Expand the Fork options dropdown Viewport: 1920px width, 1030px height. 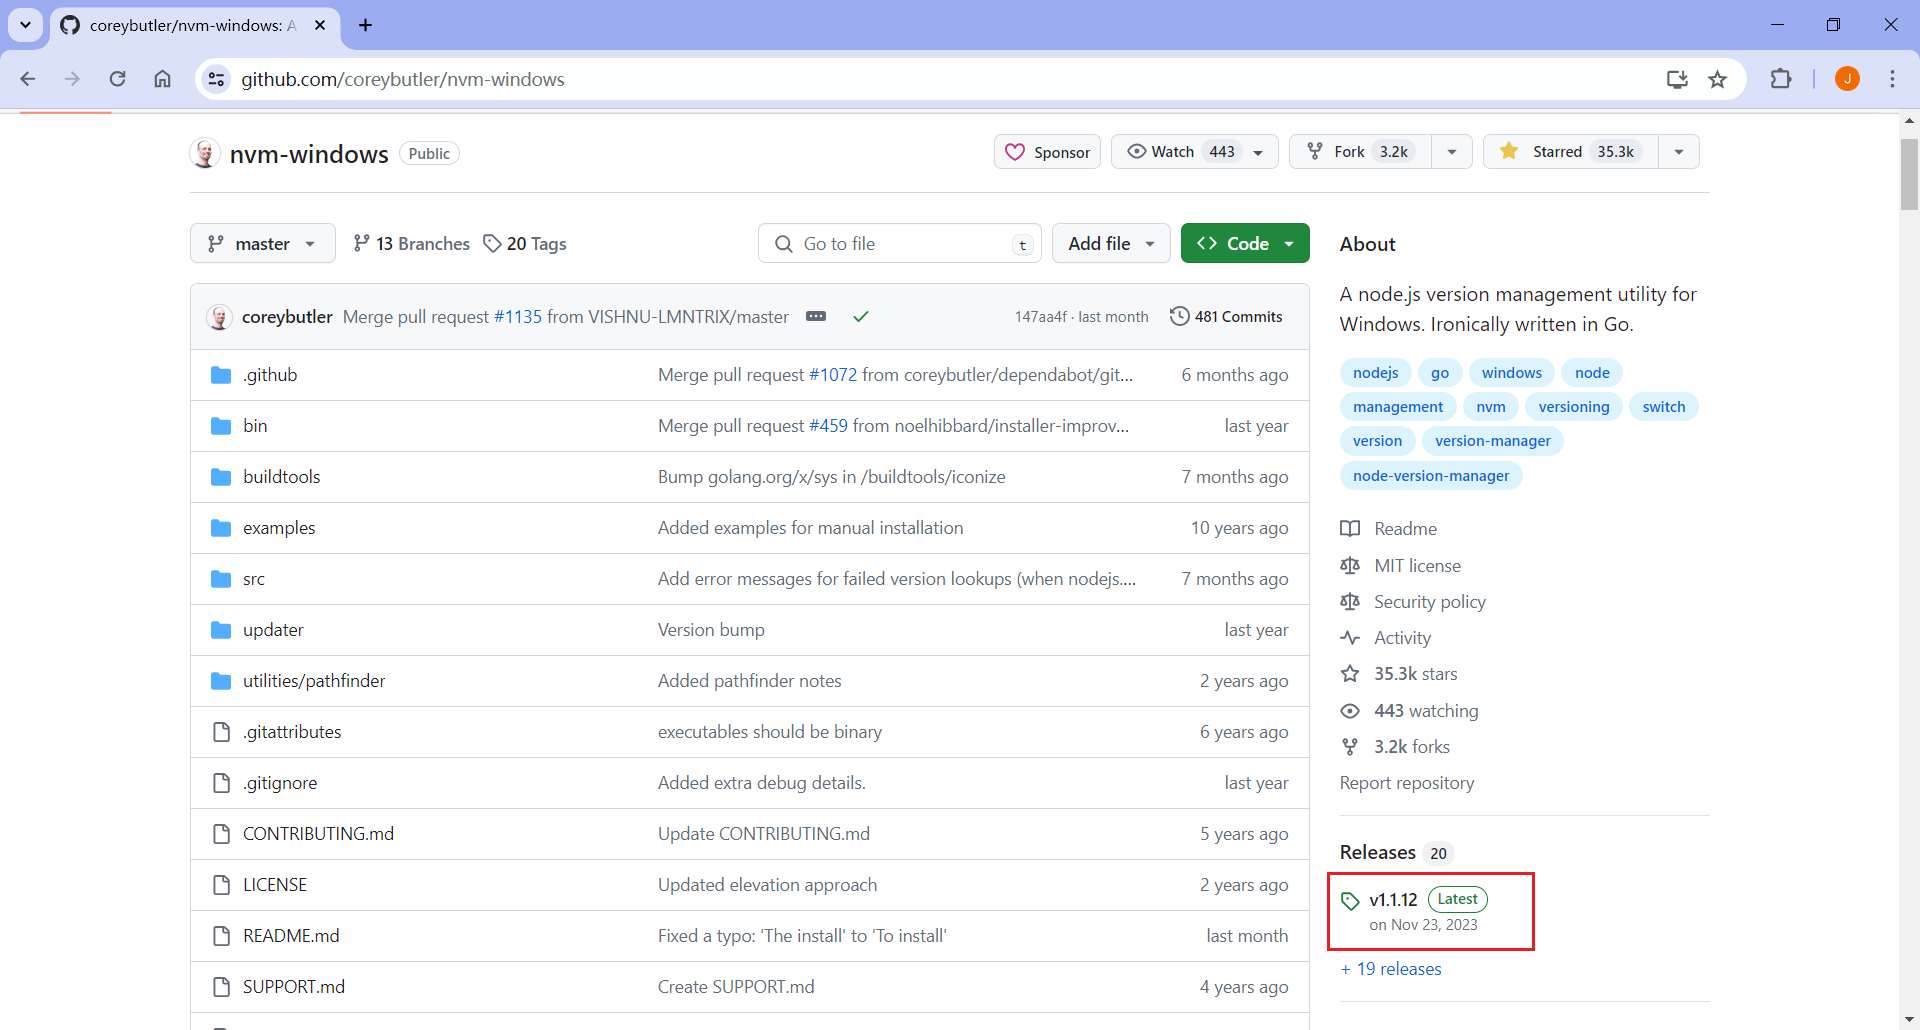(x=1452, y=152)
